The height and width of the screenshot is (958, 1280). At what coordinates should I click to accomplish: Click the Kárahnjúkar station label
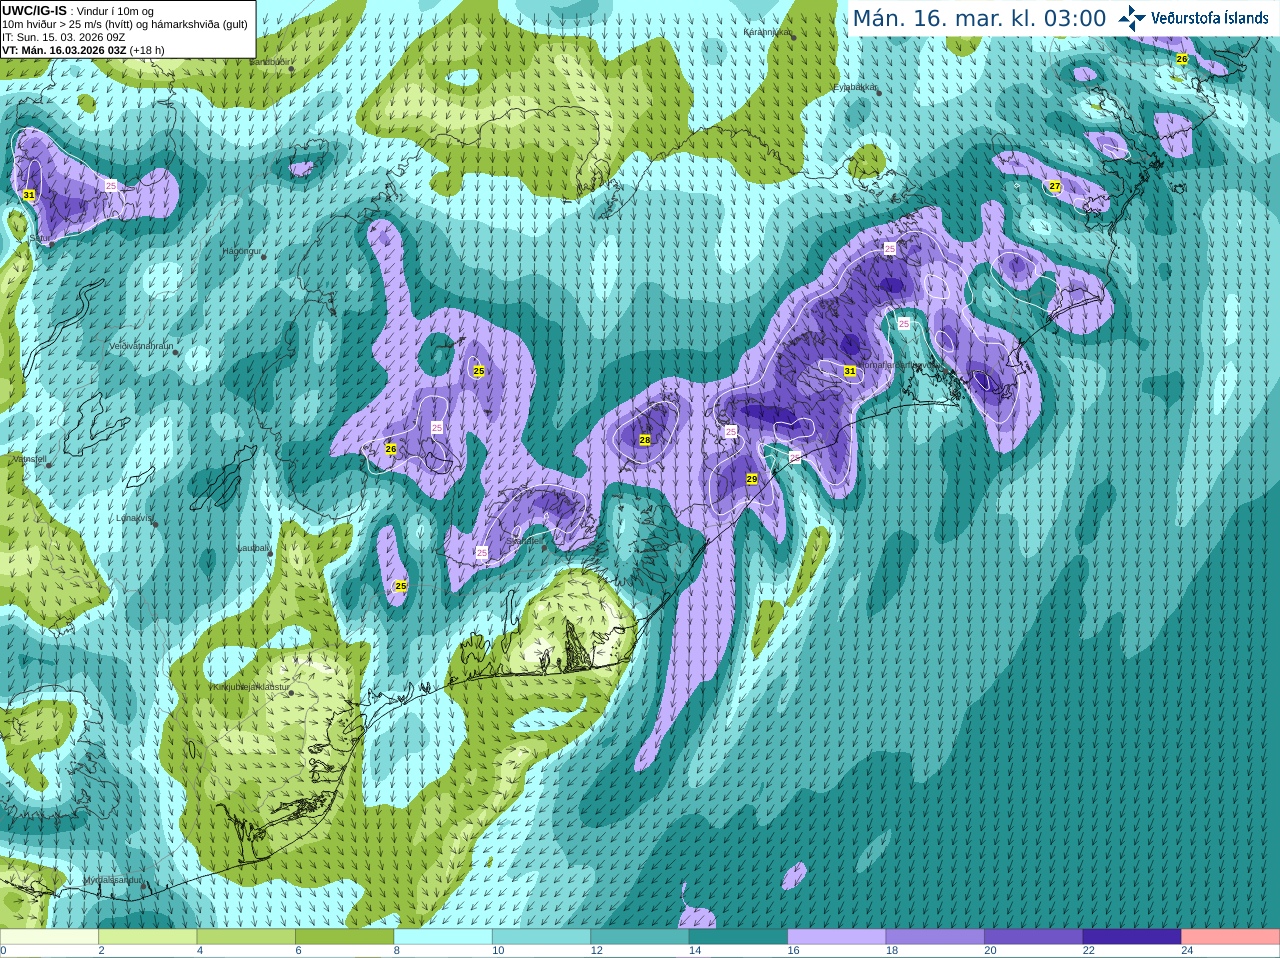point(768,32)
